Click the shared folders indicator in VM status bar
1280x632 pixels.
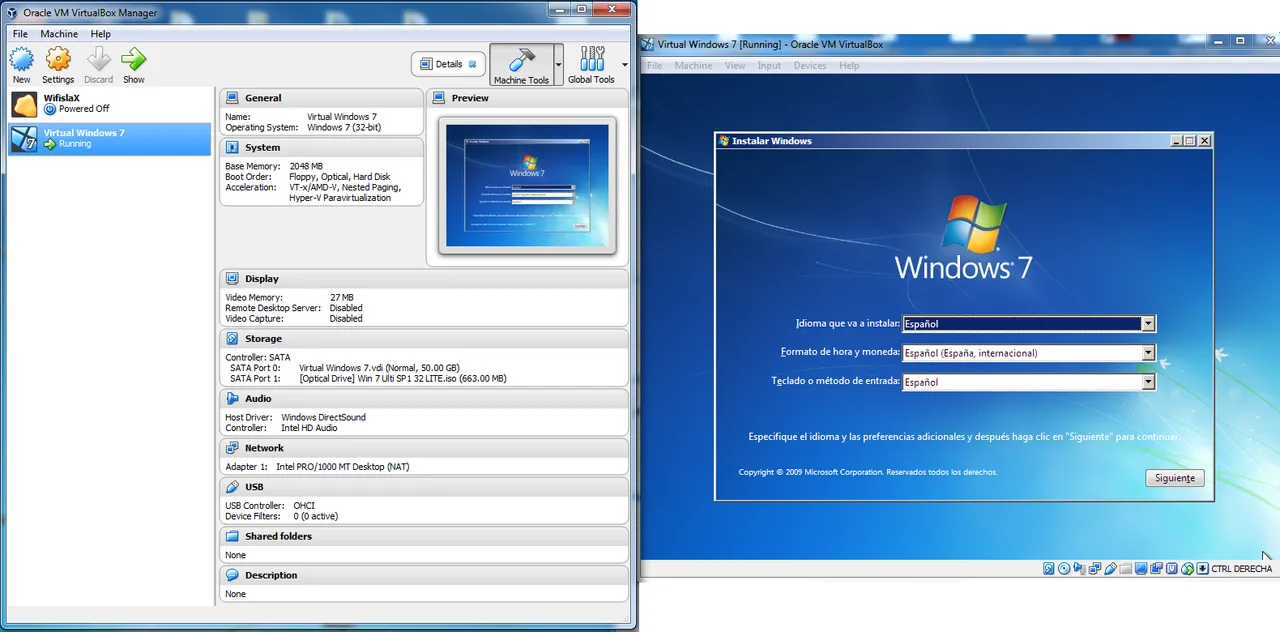pos(1126,568)
